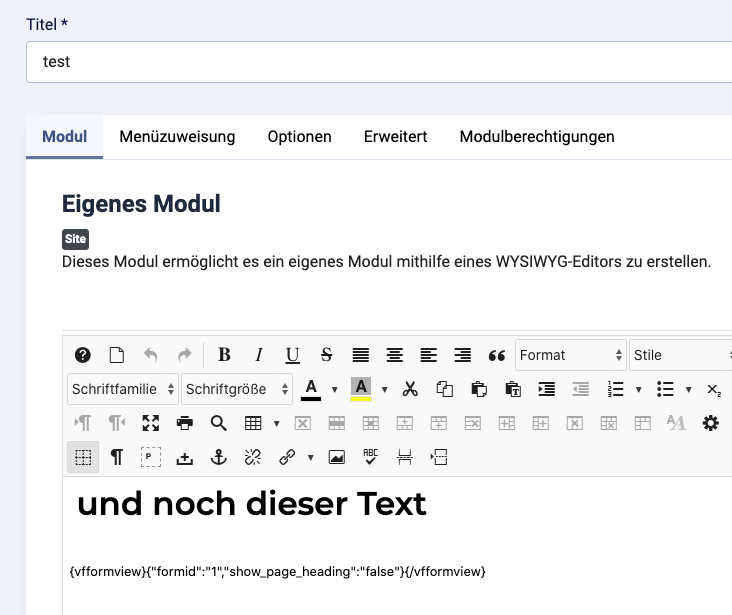
Task: Switch editor to fullscreen
Action: pos(151,423)
